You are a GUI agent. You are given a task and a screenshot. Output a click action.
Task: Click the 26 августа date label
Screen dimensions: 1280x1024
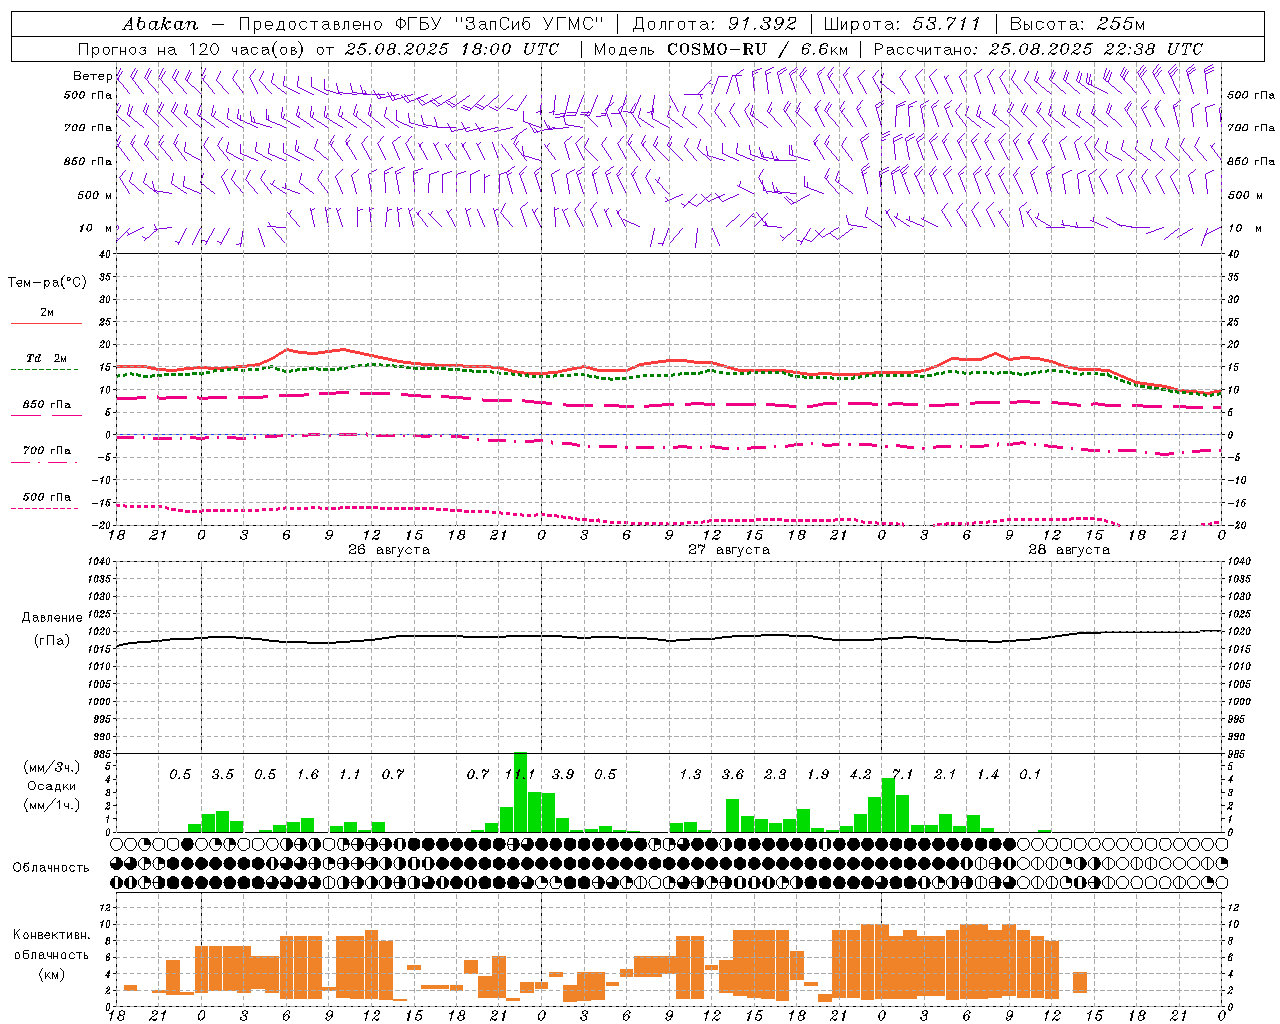point(388,550)
